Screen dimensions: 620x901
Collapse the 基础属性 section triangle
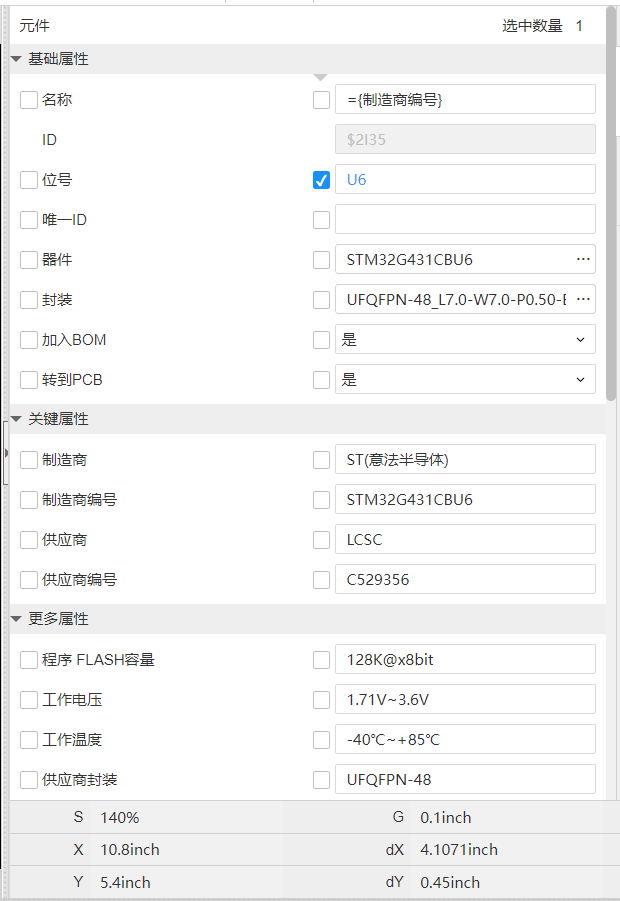(16, 59)
